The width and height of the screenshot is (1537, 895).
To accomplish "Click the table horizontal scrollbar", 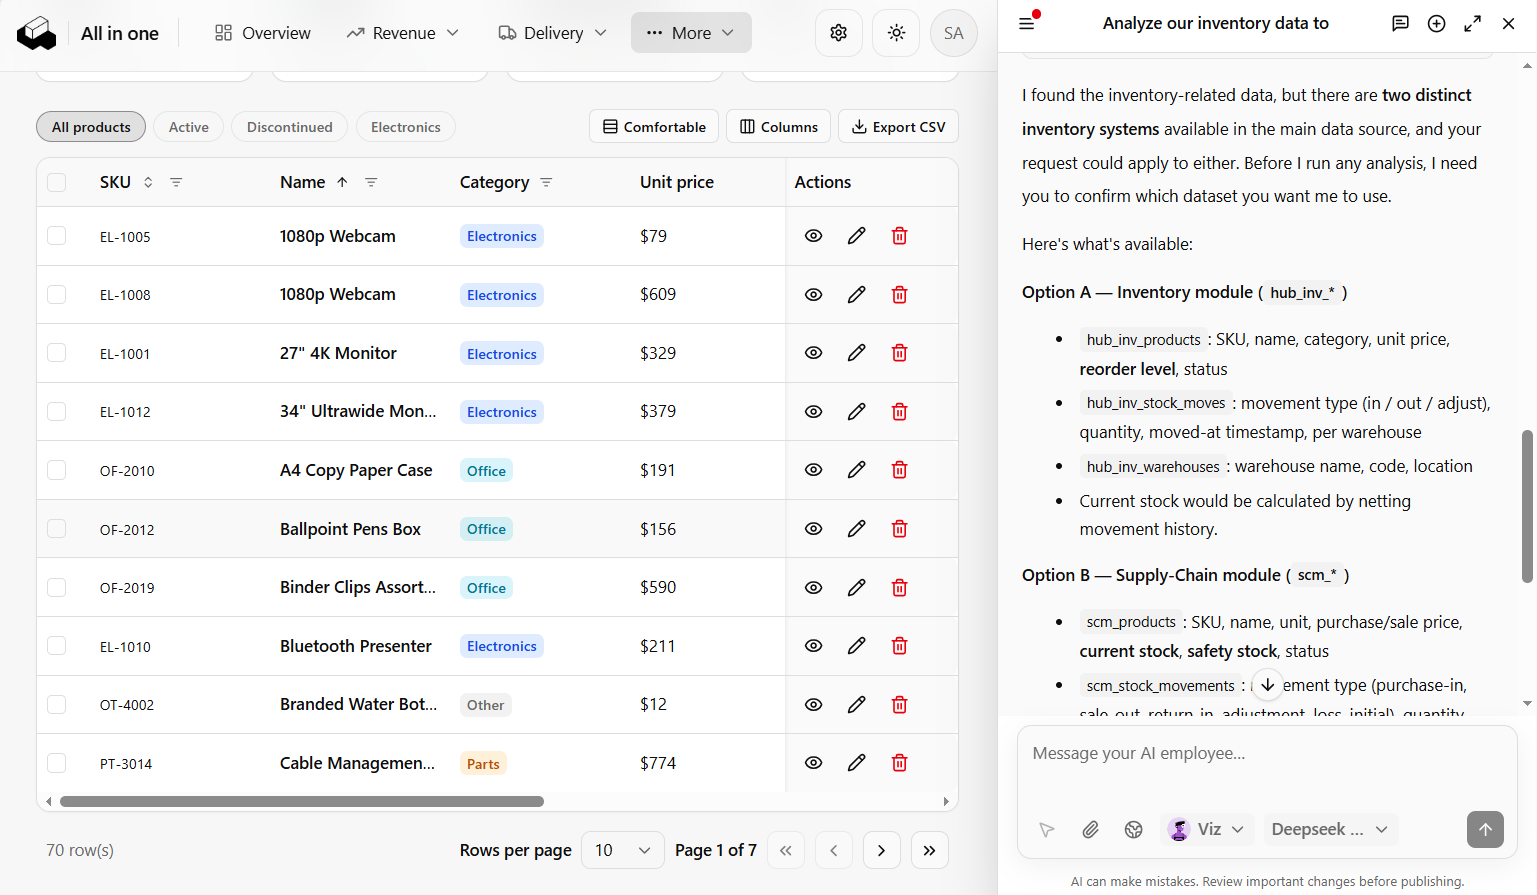I will pyautogui.click(x=302, y=801).
